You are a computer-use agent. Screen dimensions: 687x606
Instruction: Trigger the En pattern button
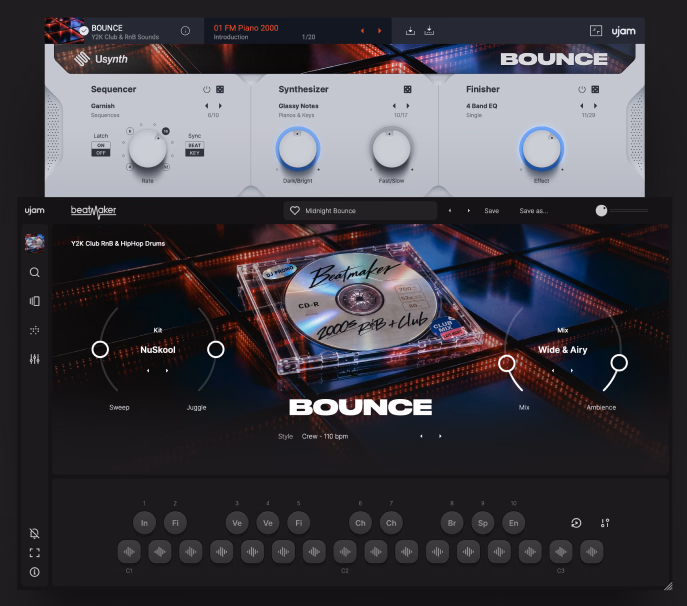(513, 523)
